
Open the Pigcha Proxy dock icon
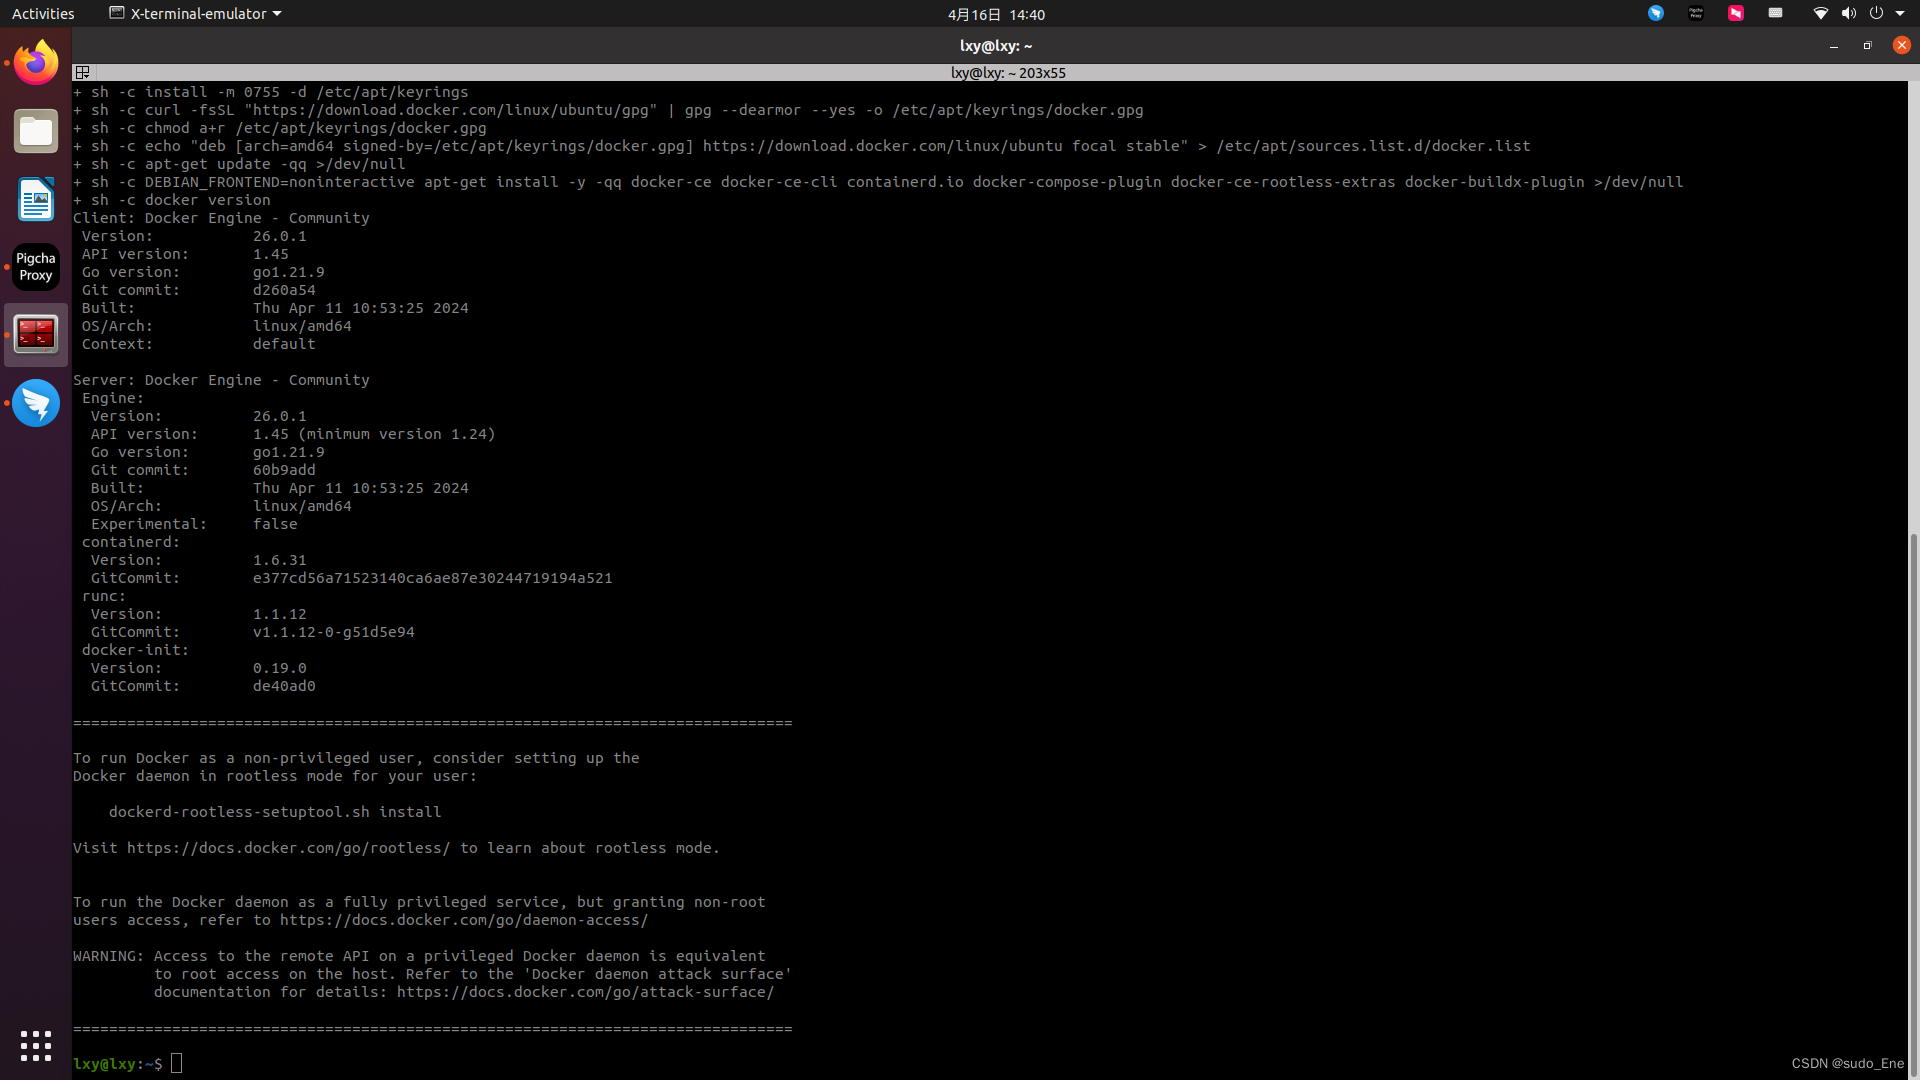(36, 267)
